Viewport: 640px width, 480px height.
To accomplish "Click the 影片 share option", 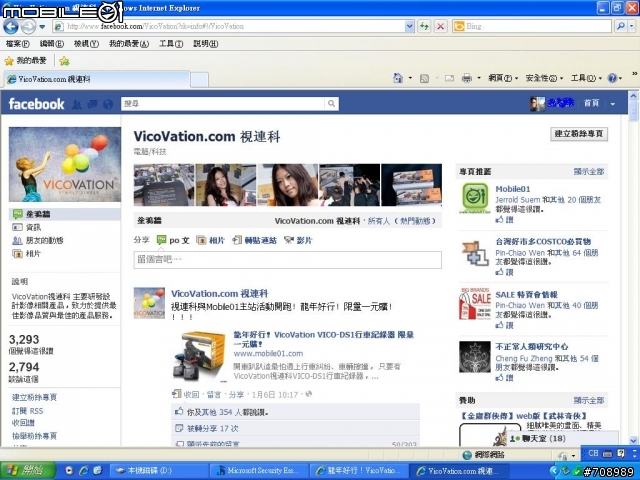I will coord(298,240).
